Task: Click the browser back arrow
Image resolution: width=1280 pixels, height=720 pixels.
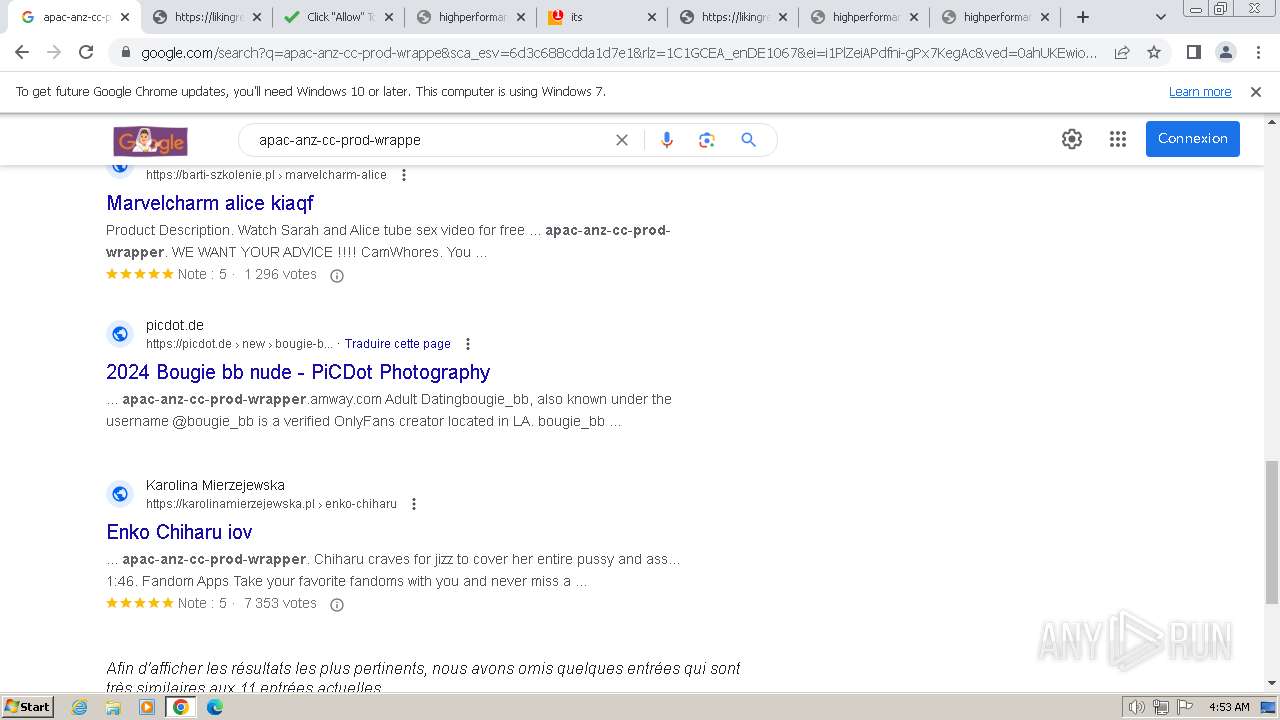Action: tap(22, 52)
